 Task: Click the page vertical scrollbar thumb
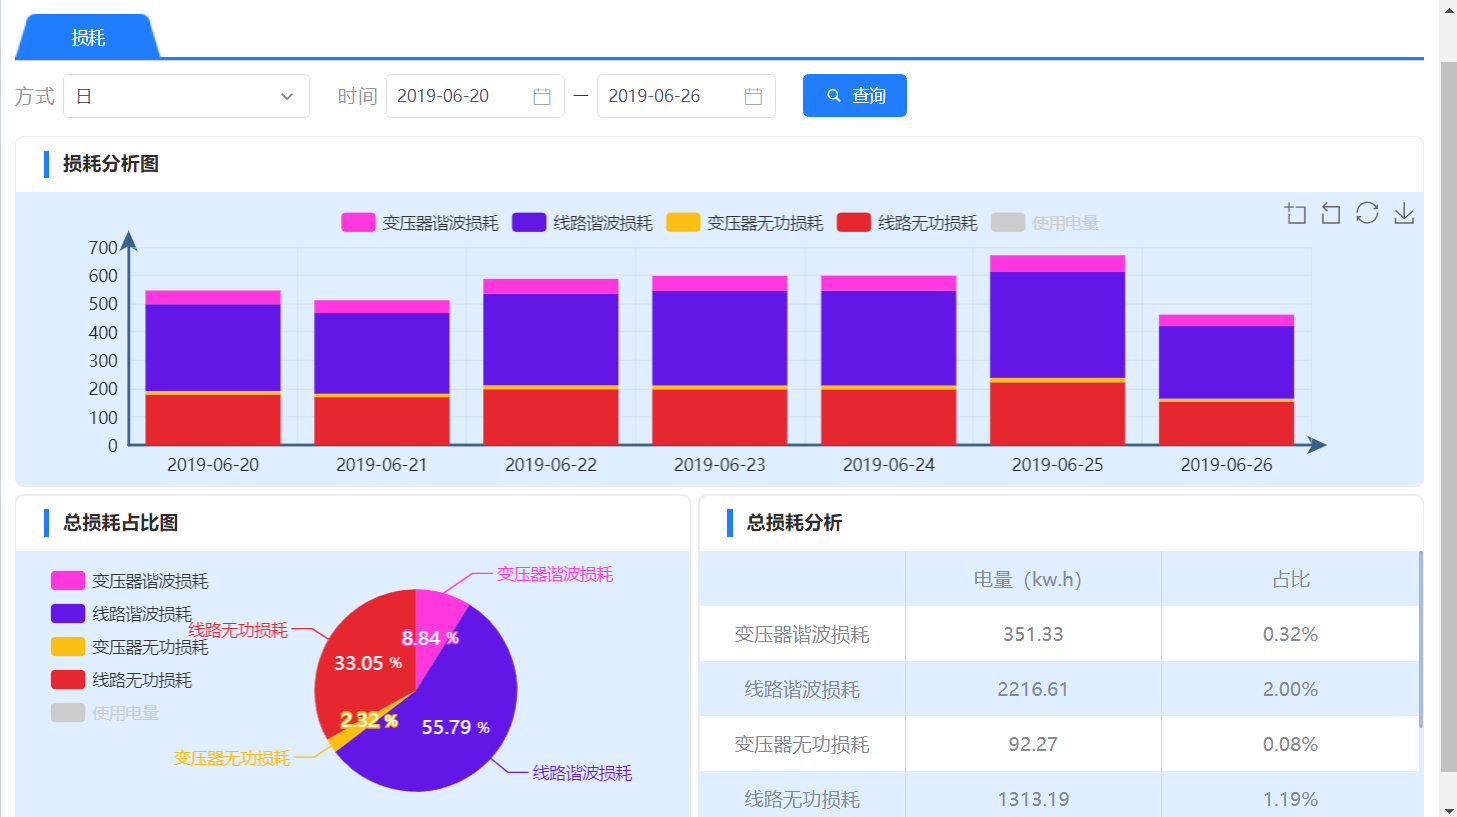click(x=1448, y=417)
